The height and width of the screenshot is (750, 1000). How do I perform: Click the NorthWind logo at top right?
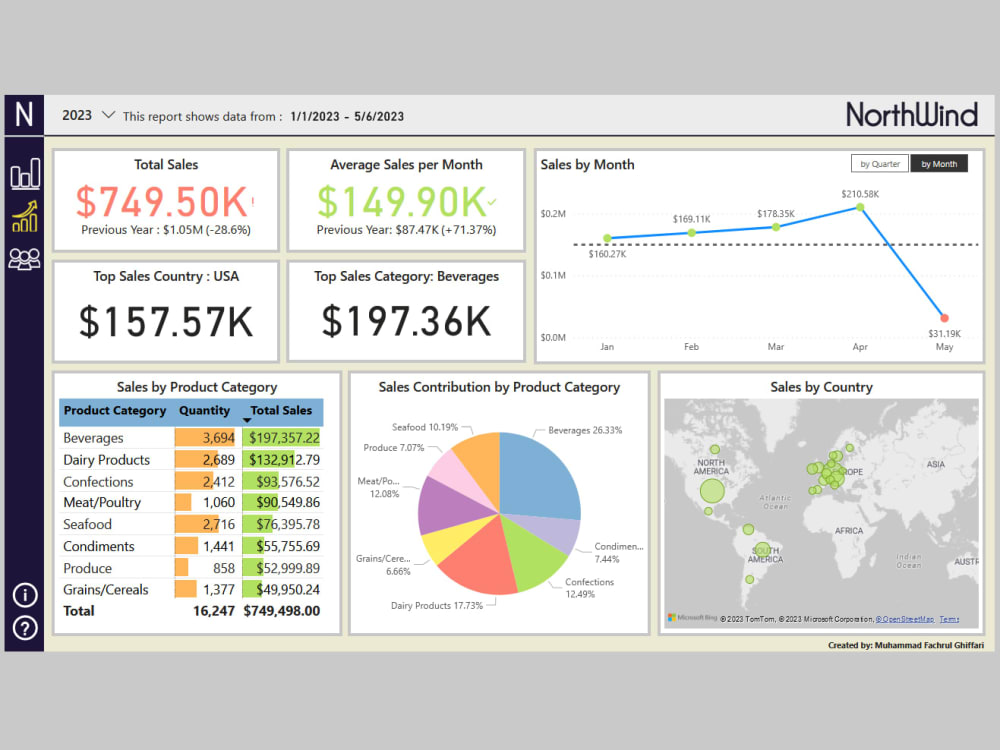913,114
